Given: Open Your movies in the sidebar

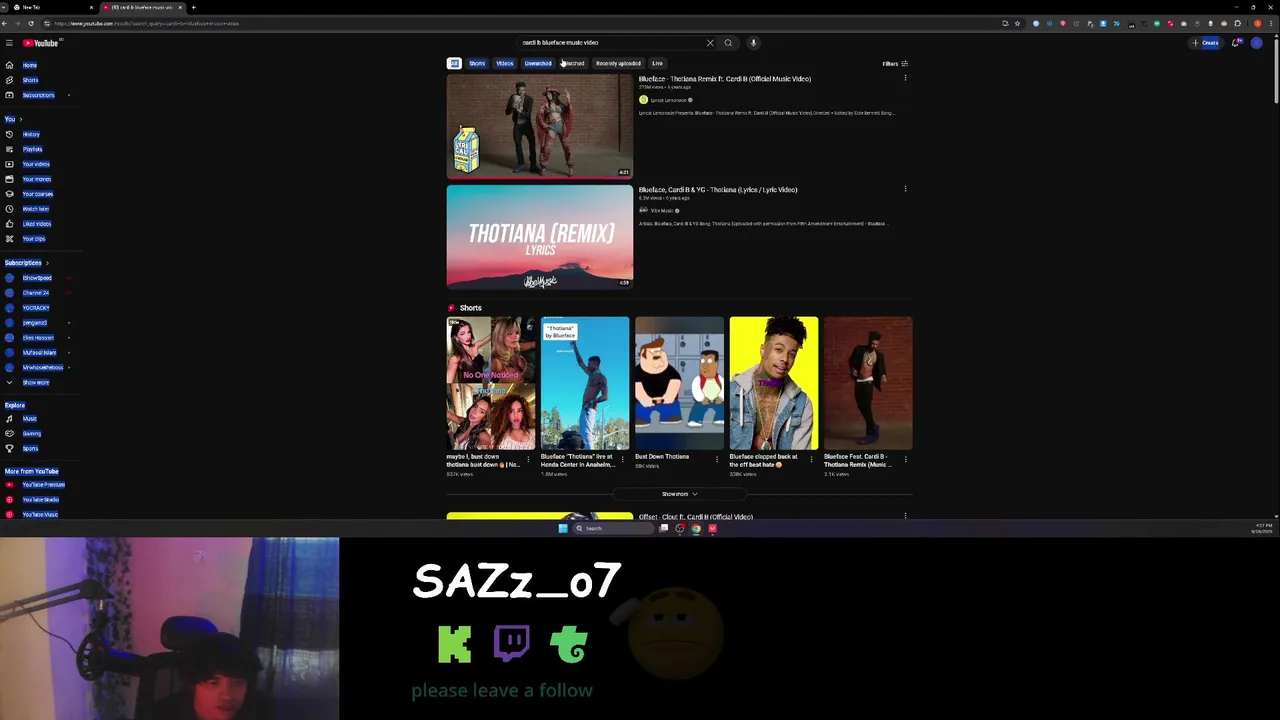Looking at the screenshot, I should (36, 179).
